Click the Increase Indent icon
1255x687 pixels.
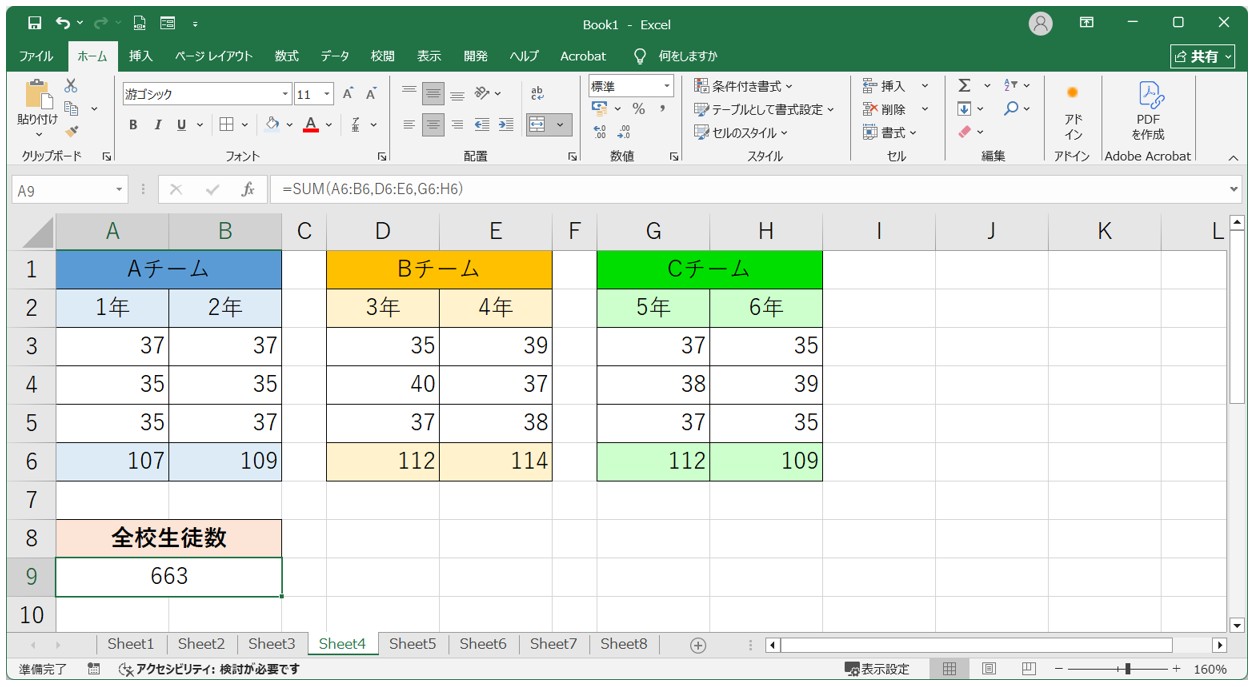(x=506, y=125)
